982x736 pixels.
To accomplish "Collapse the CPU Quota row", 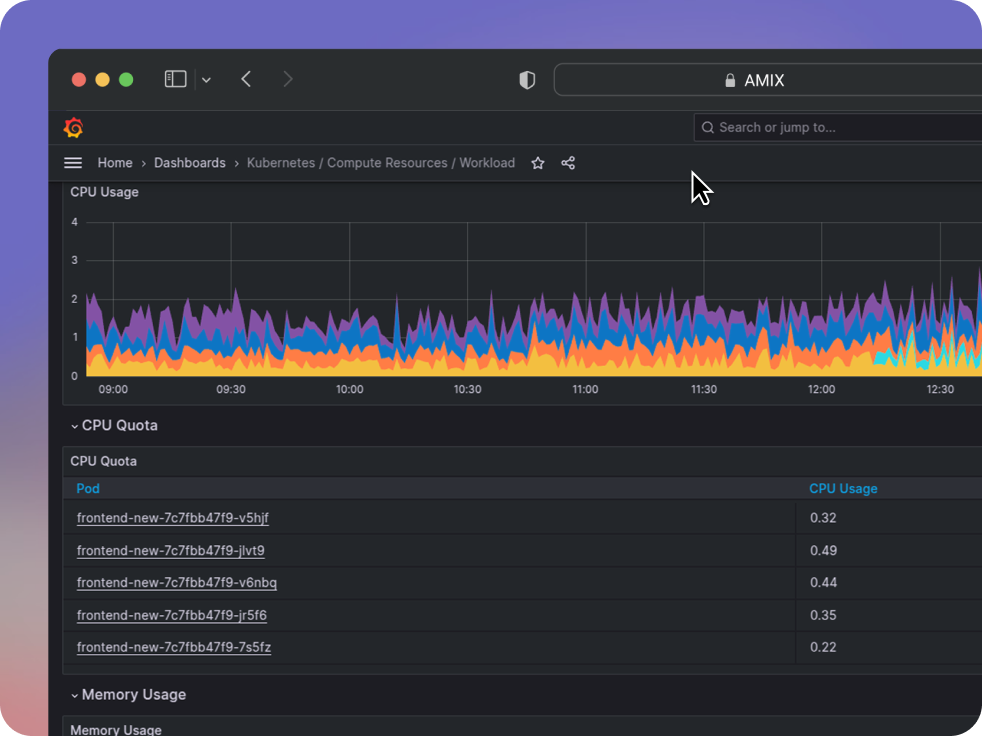I will [114, 425].
